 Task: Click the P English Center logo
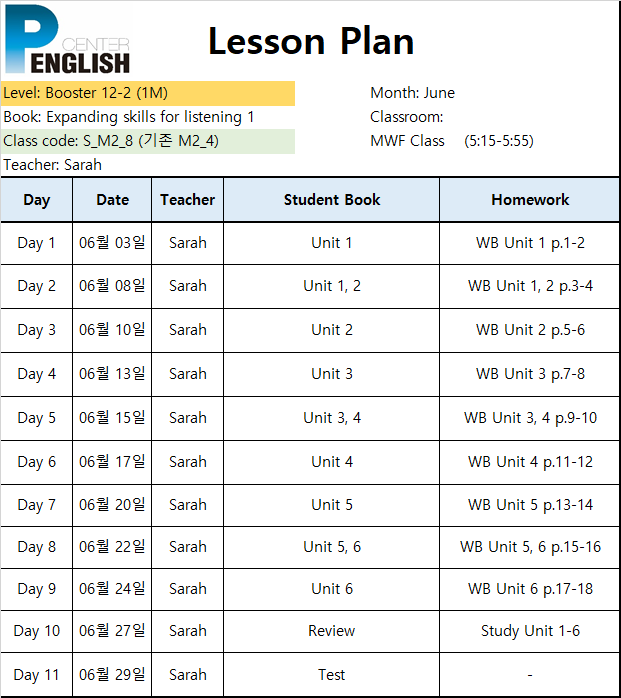(67, 40)
